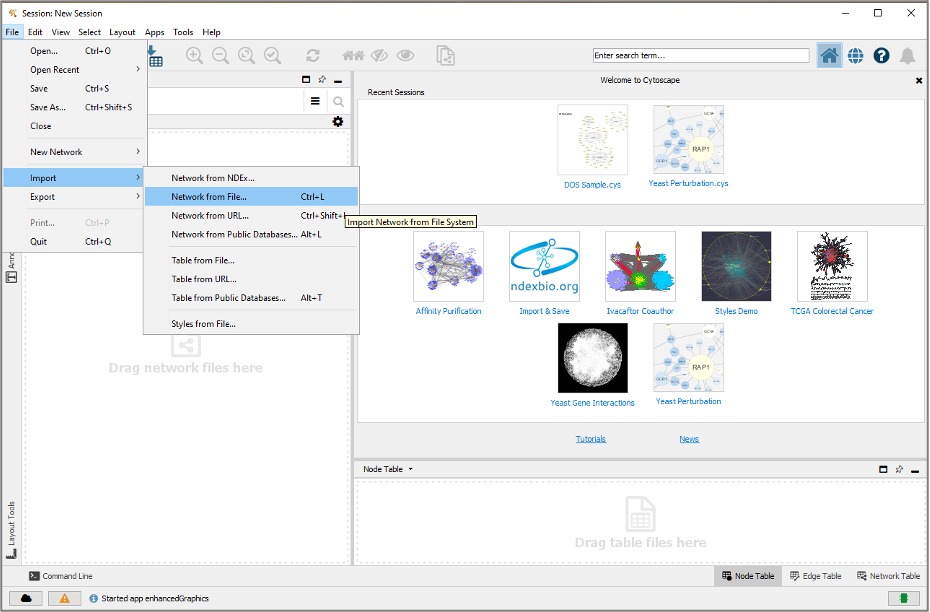Viewport: 930px width, 612px height.
Task: Select Network from NDEx menu item
Action: click(x=251, y=178)
